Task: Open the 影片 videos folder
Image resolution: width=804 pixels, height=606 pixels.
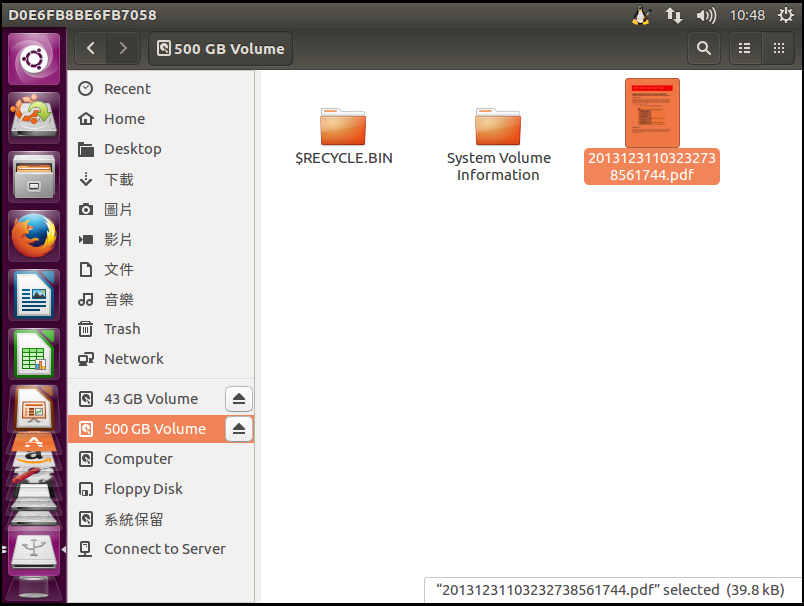Action: 160,239
